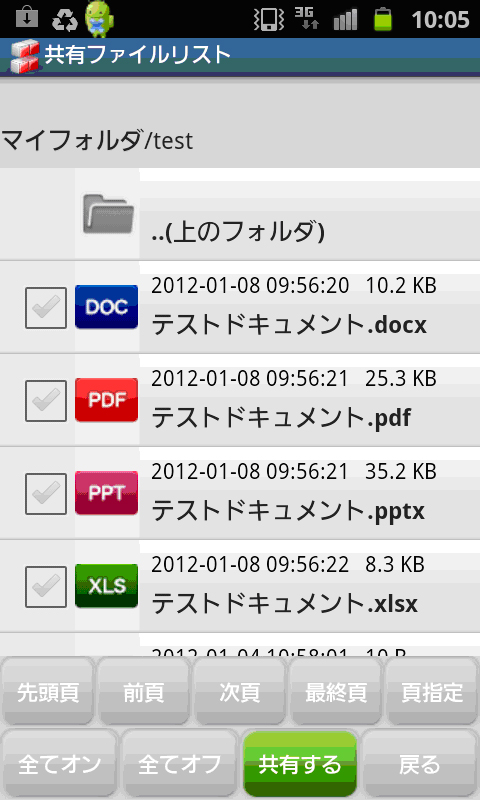Jump to next page with 次頁
This screenshot has width=480, height=800.
[239, 692]
